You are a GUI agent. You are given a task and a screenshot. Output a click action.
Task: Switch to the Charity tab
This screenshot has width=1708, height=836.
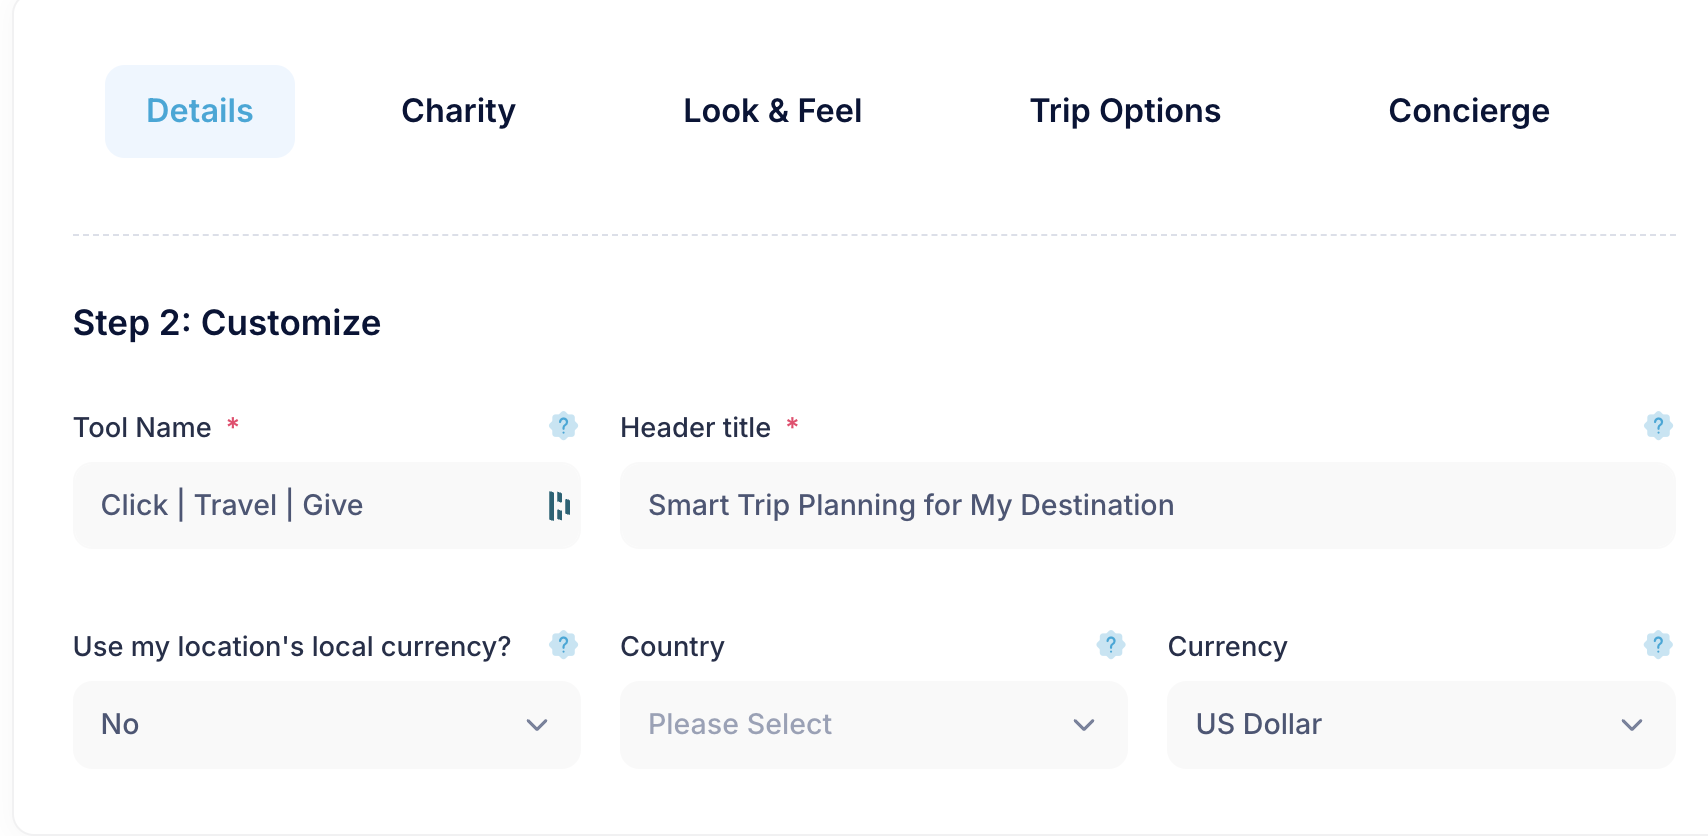point(458,111)
